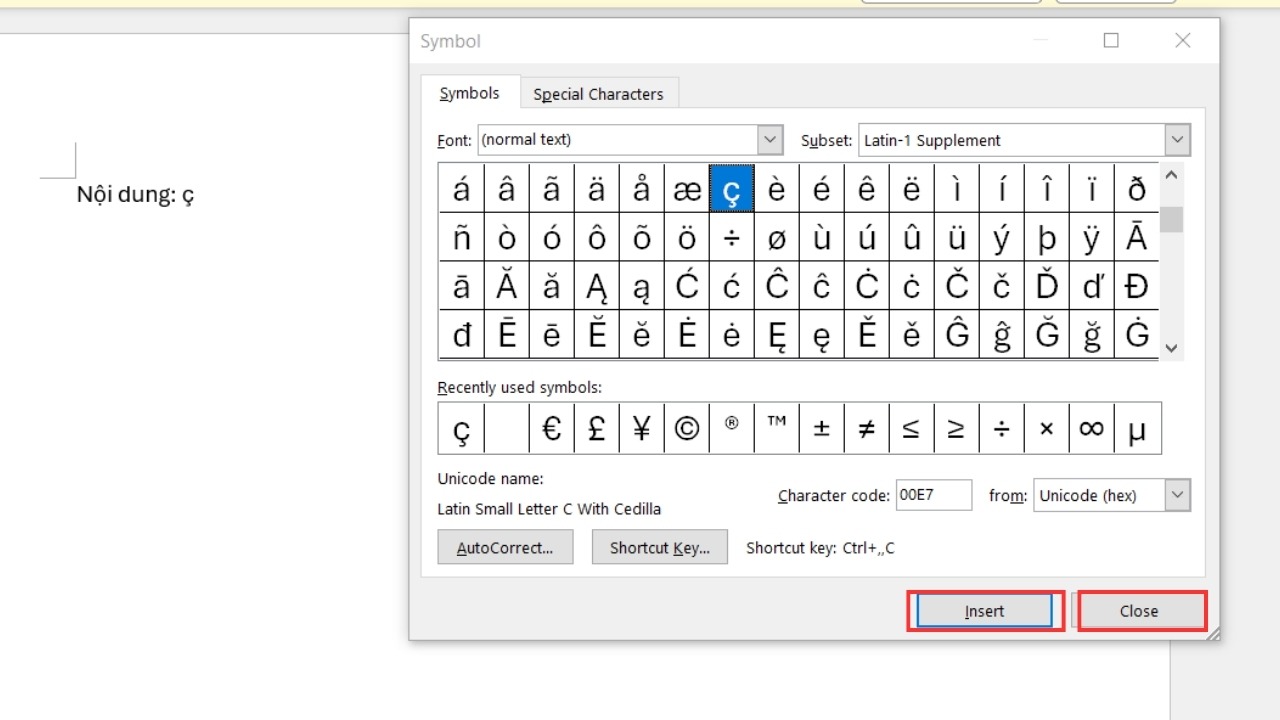Select the multiplication × symbol
Image resolution: width=1280 pixels, height=720 pixels.
point(1046,428)
